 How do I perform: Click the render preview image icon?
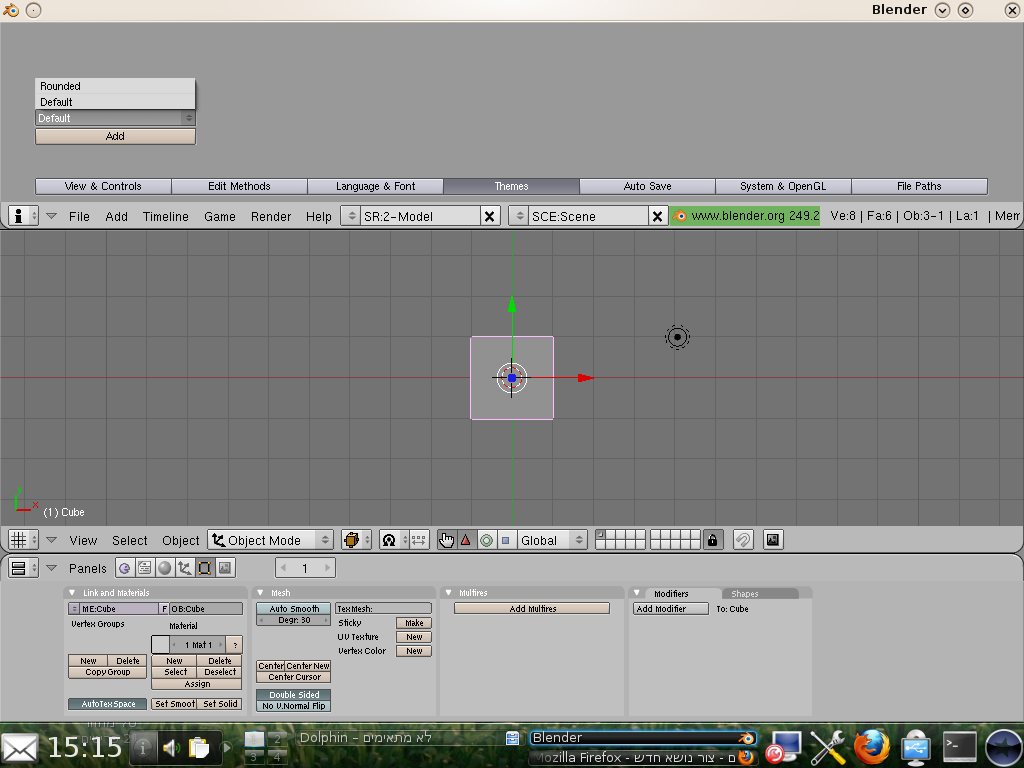(x=772, y=540)
